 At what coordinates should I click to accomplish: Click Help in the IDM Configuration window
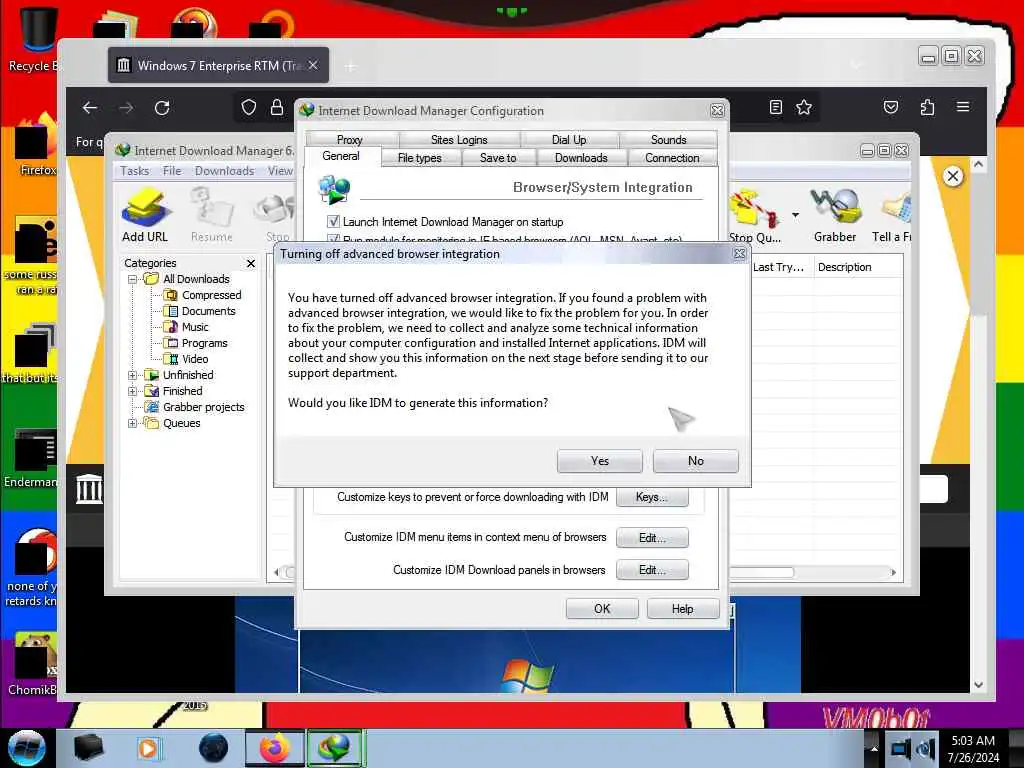pyautogui.click(x=682, y=609)
